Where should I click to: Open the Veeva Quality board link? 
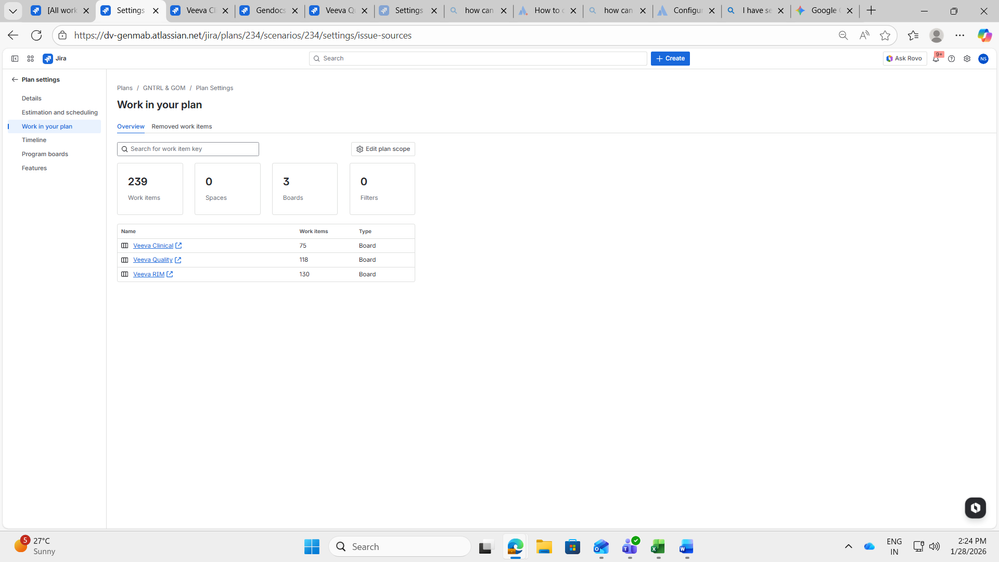click(x=153, y=260)
